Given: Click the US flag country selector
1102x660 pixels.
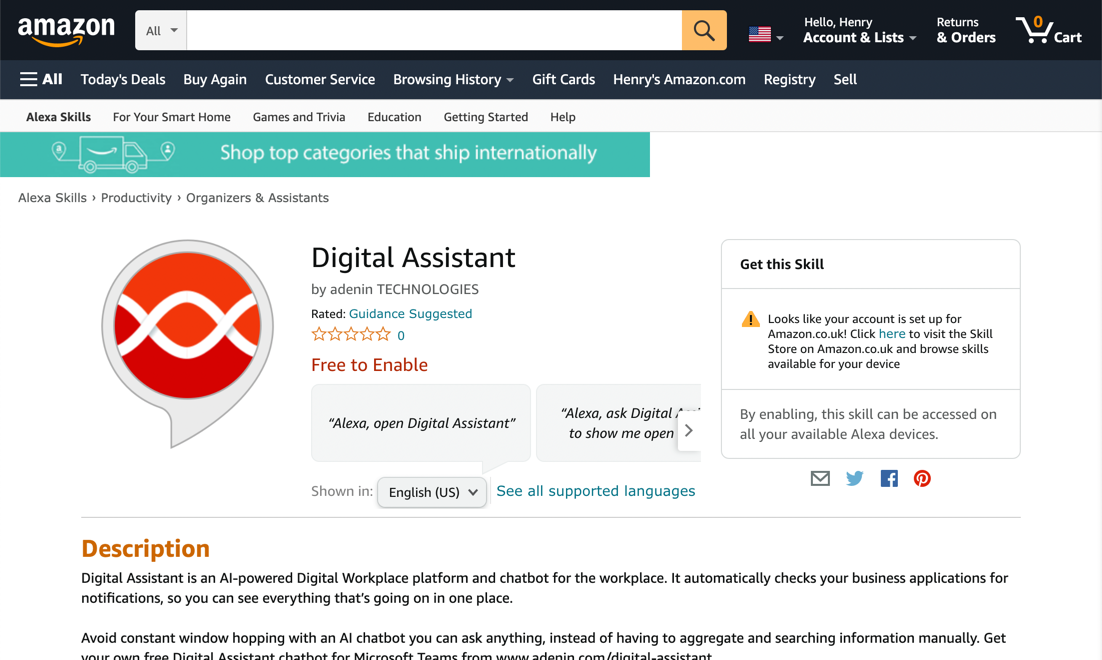Looking at the screenshot, I should [765, 34].
